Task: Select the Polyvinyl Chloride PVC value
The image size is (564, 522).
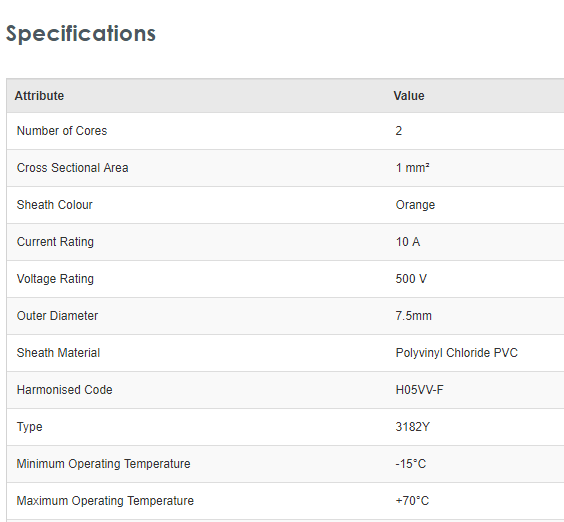Action: click(456, 353)
